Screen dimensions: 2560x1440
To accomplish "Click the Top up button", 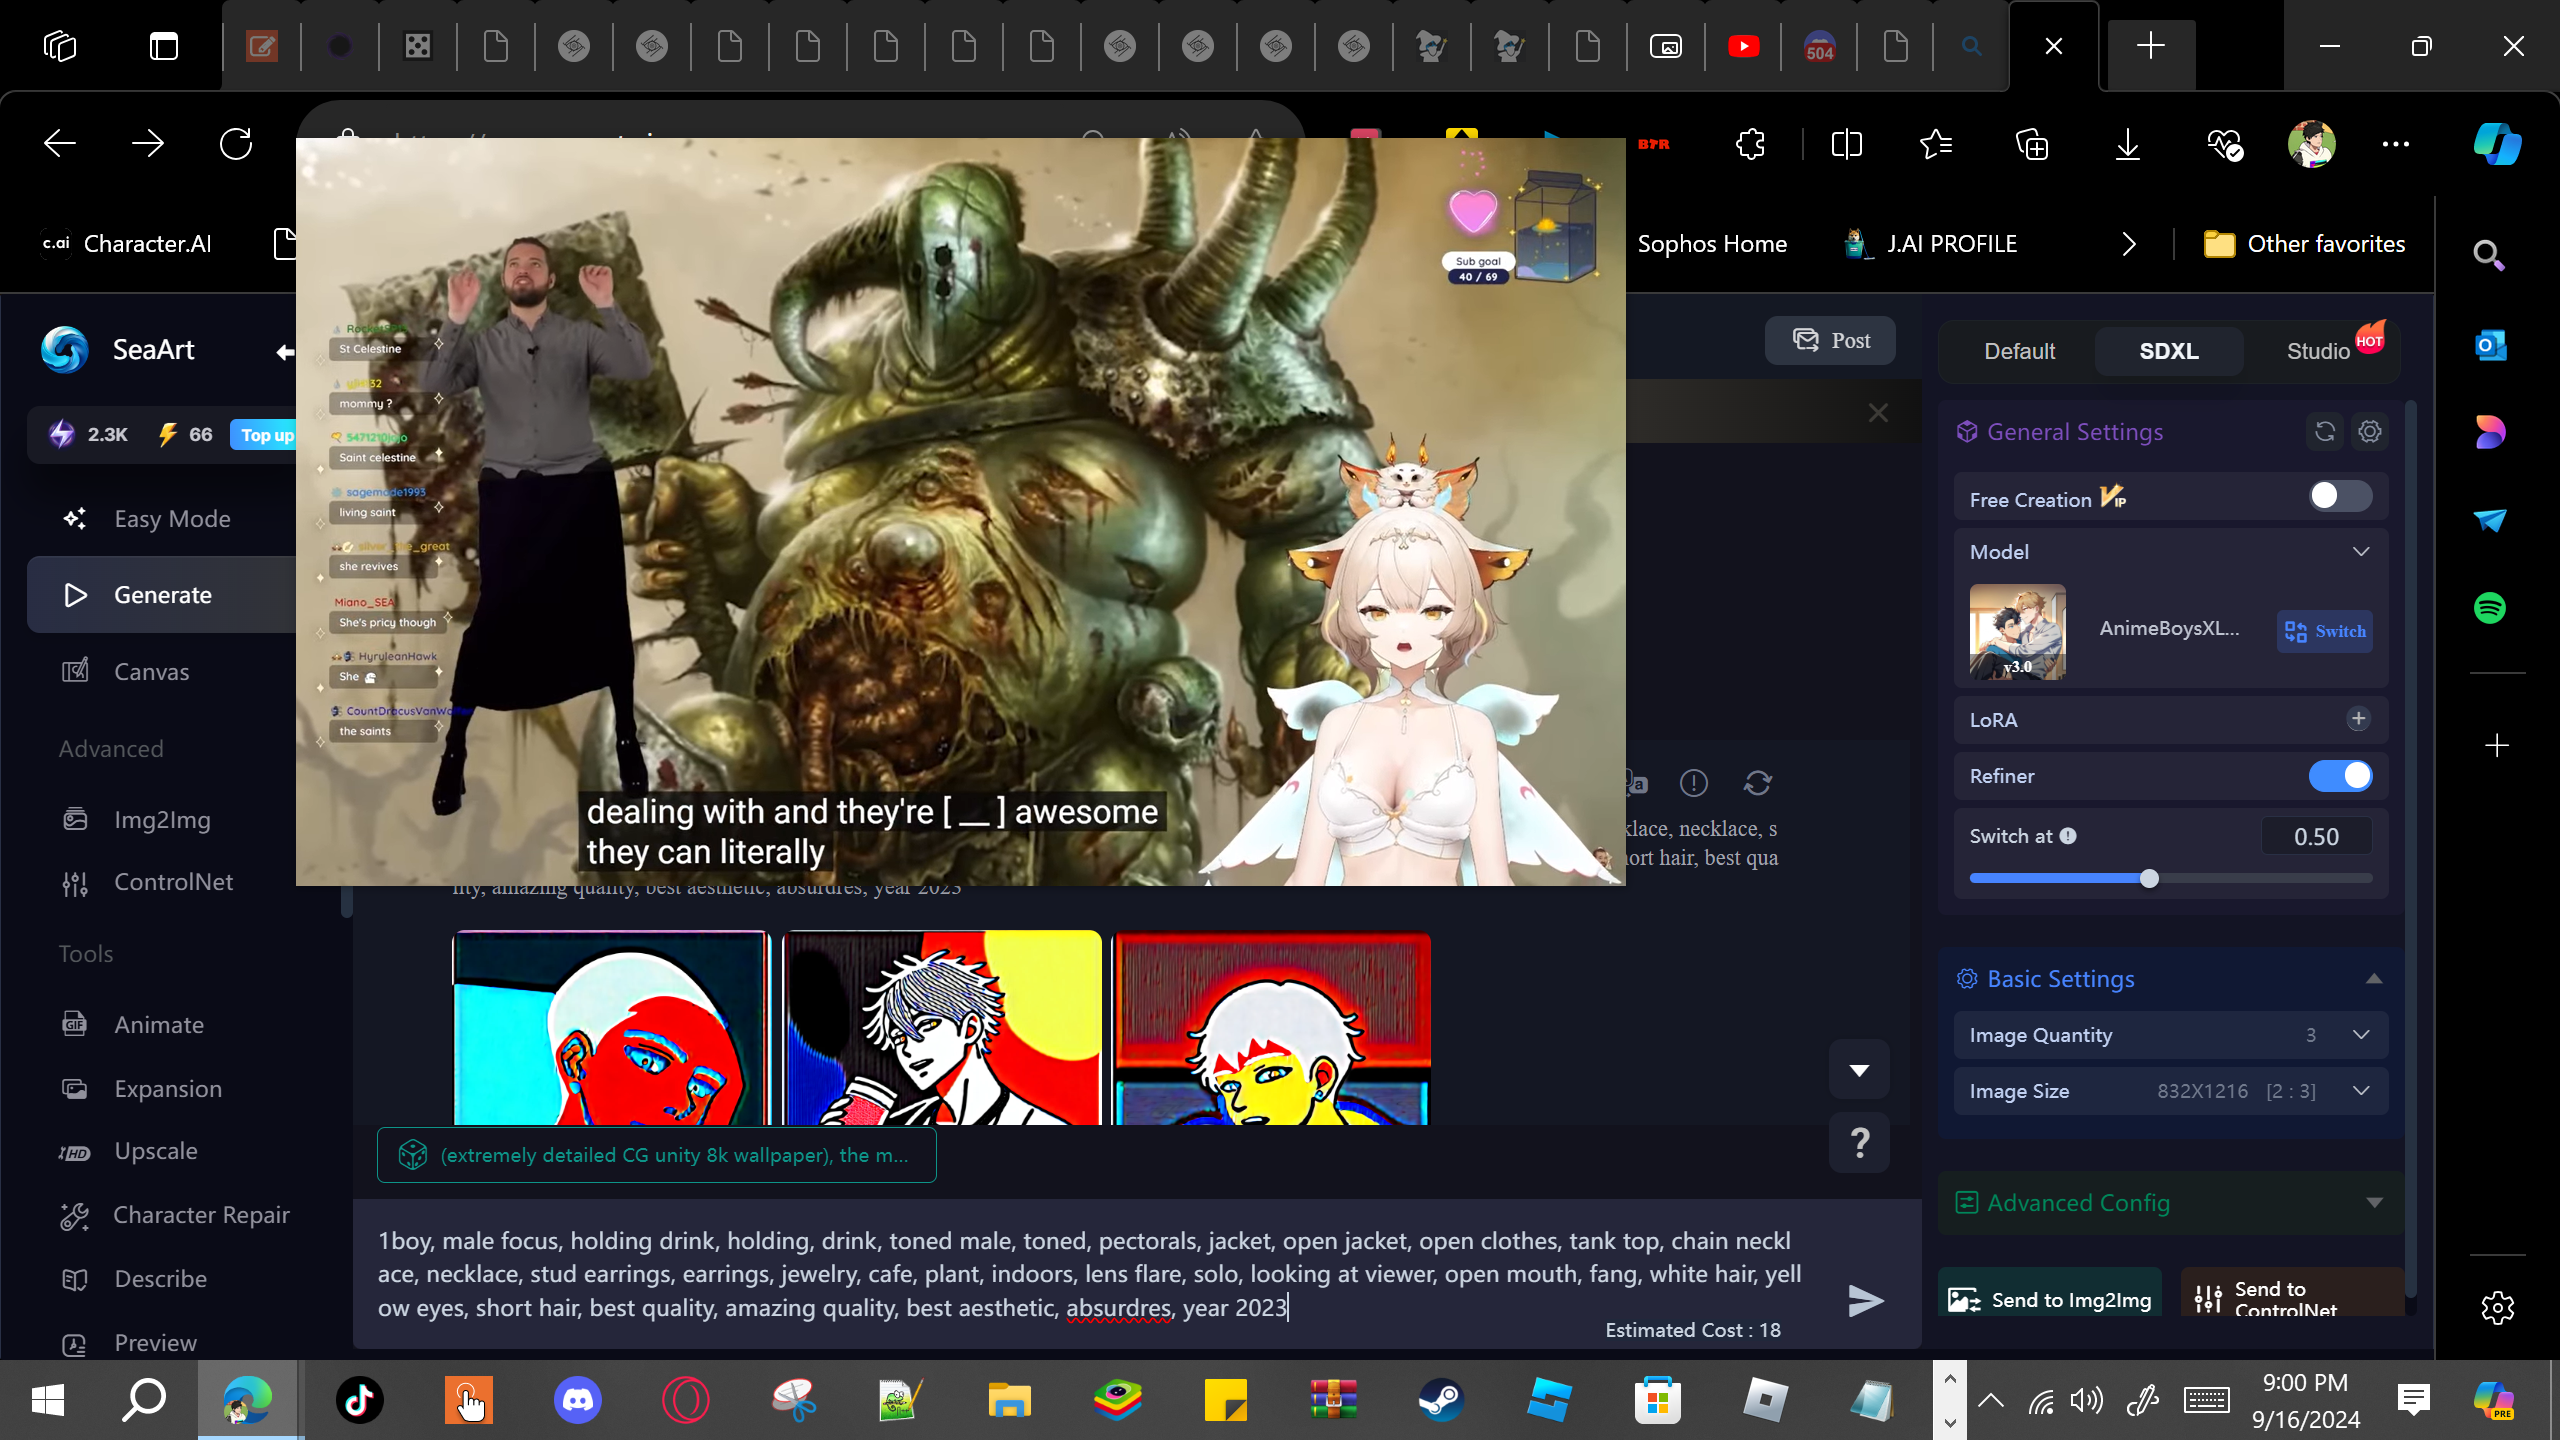I will tap(265, 435).
